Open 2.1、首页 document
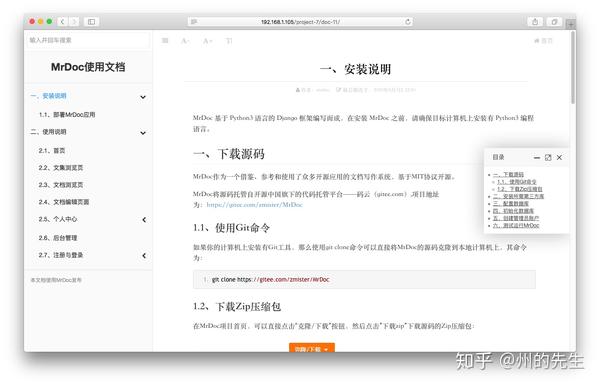The height and width of the screenshot is (386, 600). click(52, 150)
